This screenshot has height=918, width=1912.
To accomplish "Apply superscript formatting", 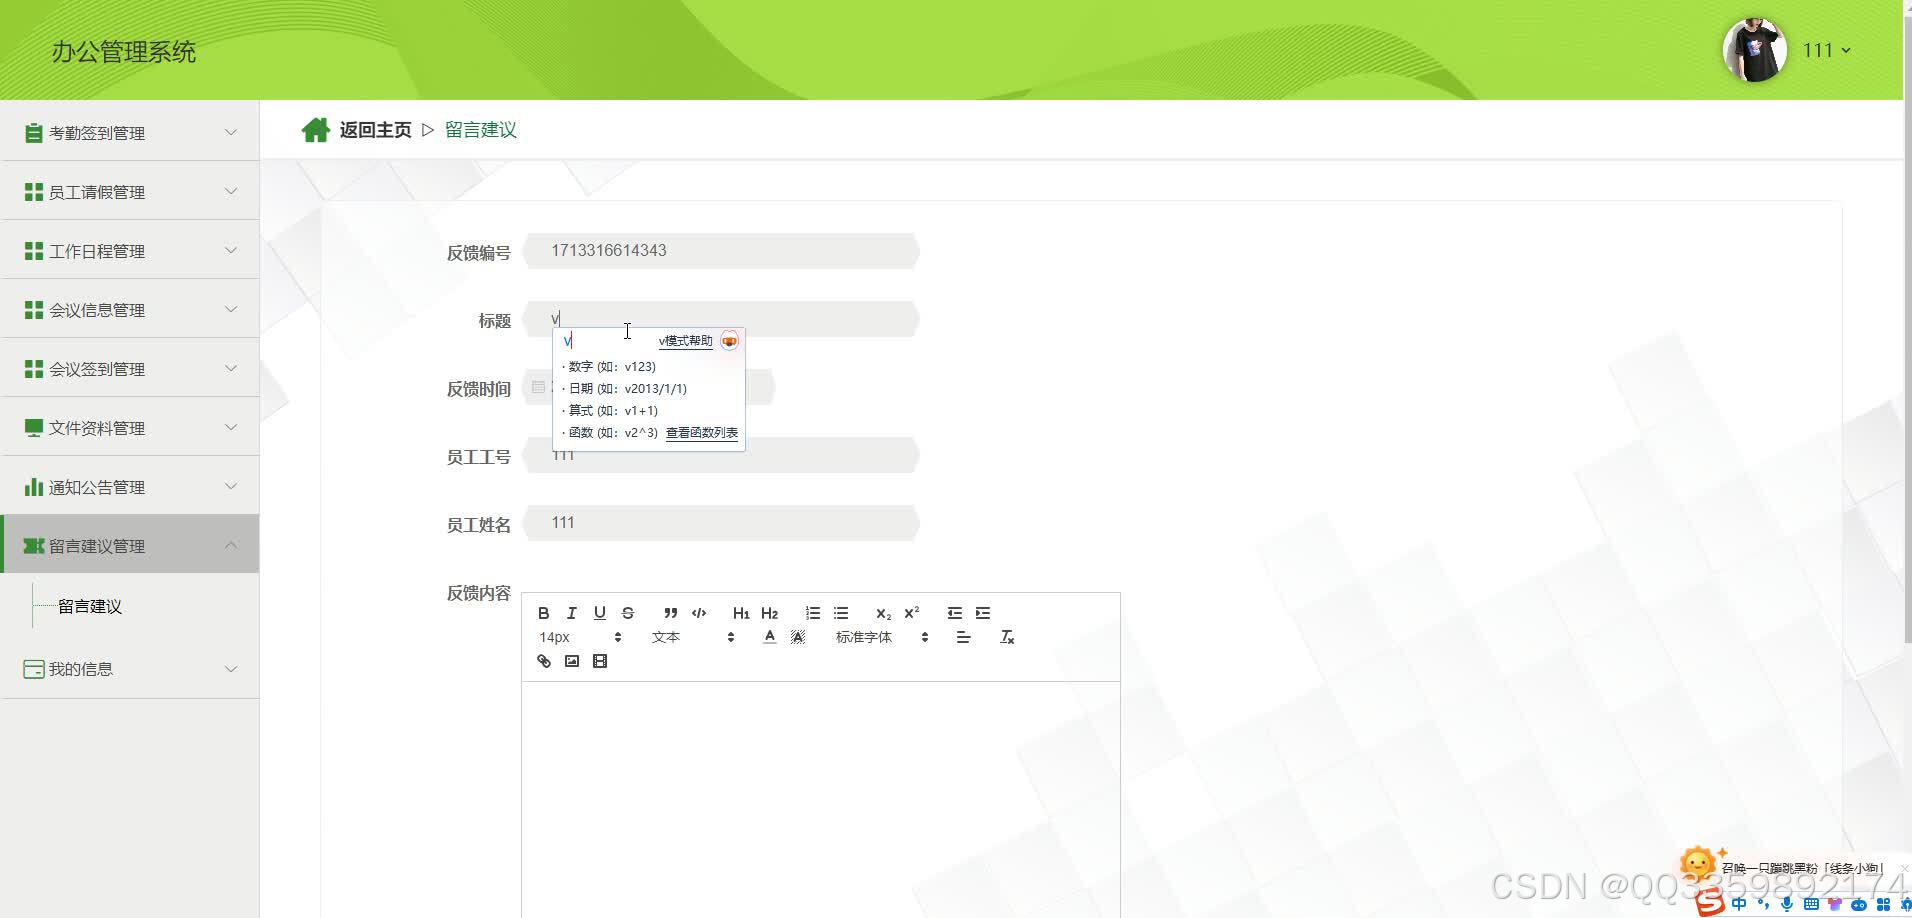I will (910, 613).
